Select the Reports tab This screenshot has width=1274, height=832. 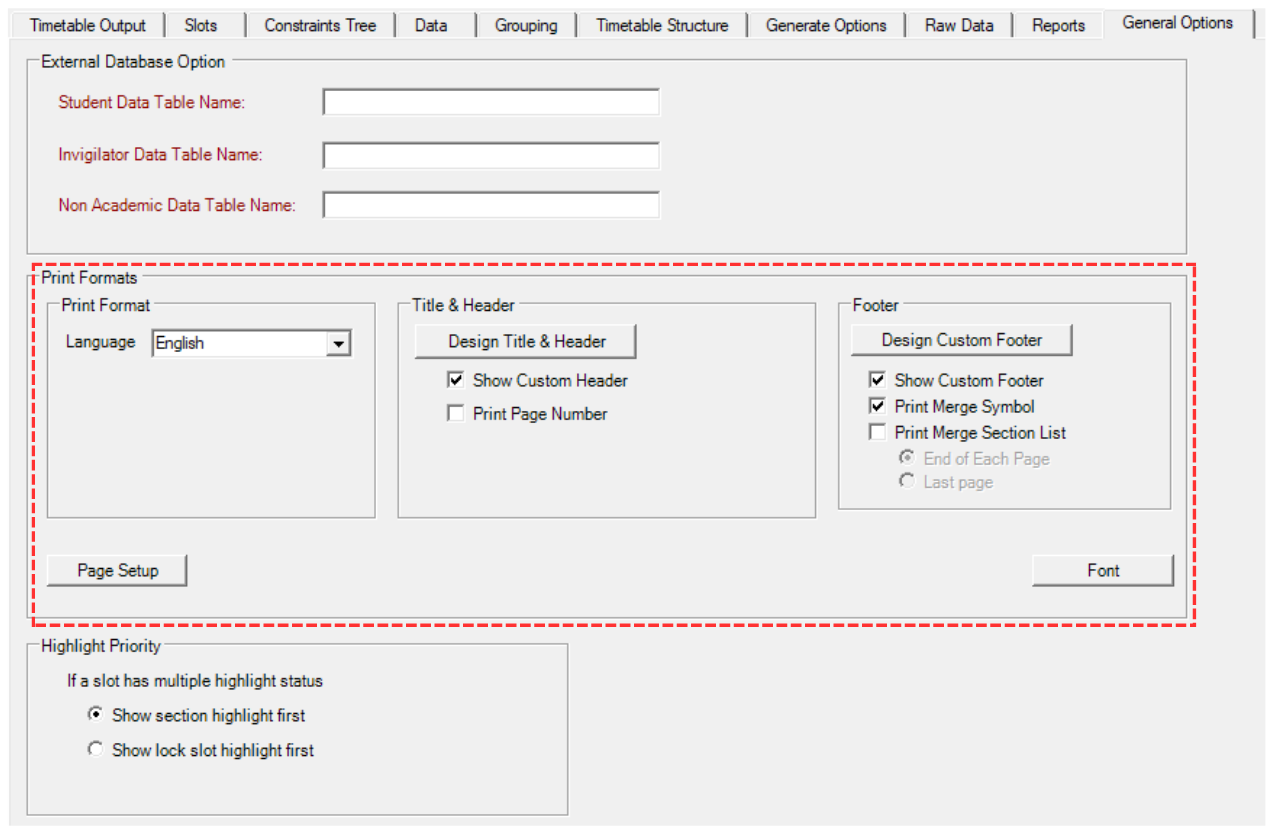[x=1058, y=25]
